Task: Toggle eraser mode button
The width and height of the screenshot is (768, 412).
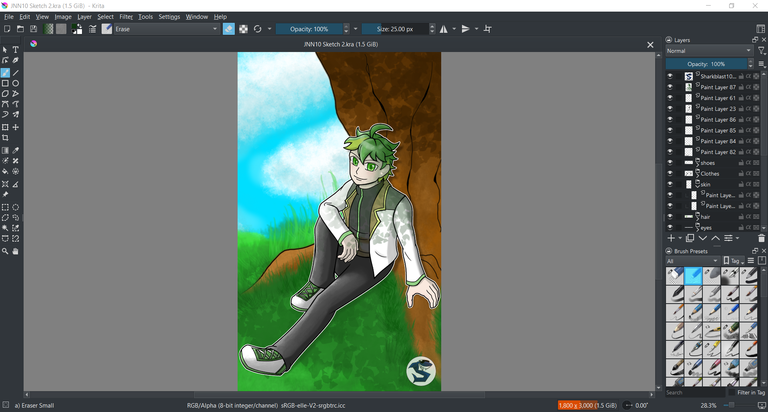Action: (229, 29)
